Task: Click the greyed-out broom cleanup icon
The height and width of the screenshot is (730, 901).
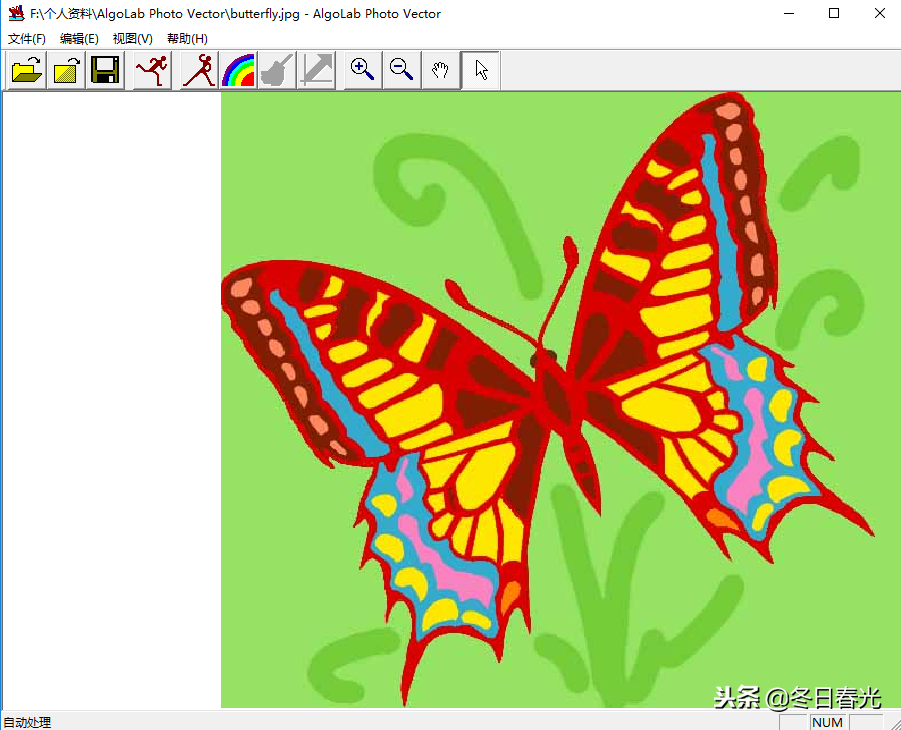Action: point(277,70)
